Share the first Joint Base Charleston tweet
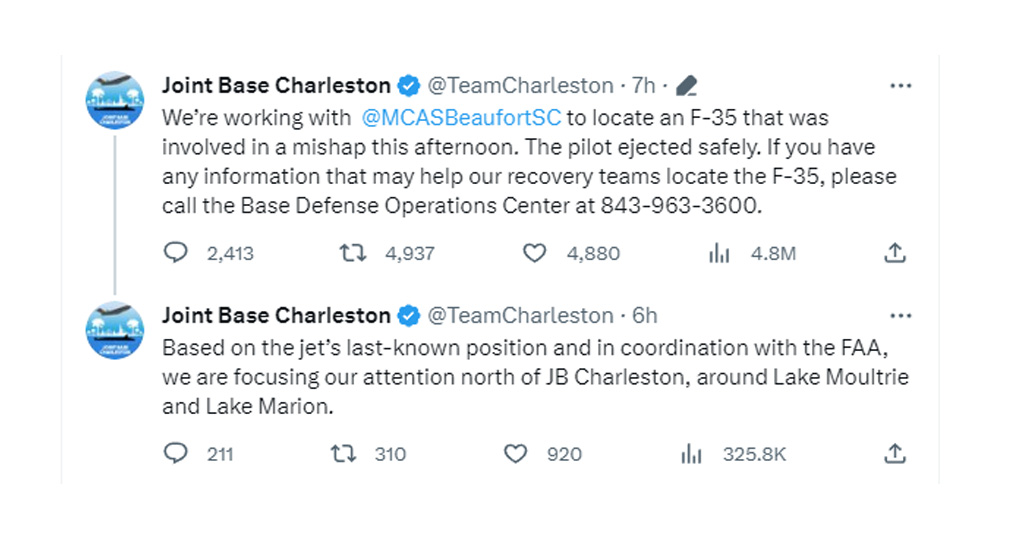The height and width of the screenshot is (539, 1024). pyautogui.click(x=895, y=253)
